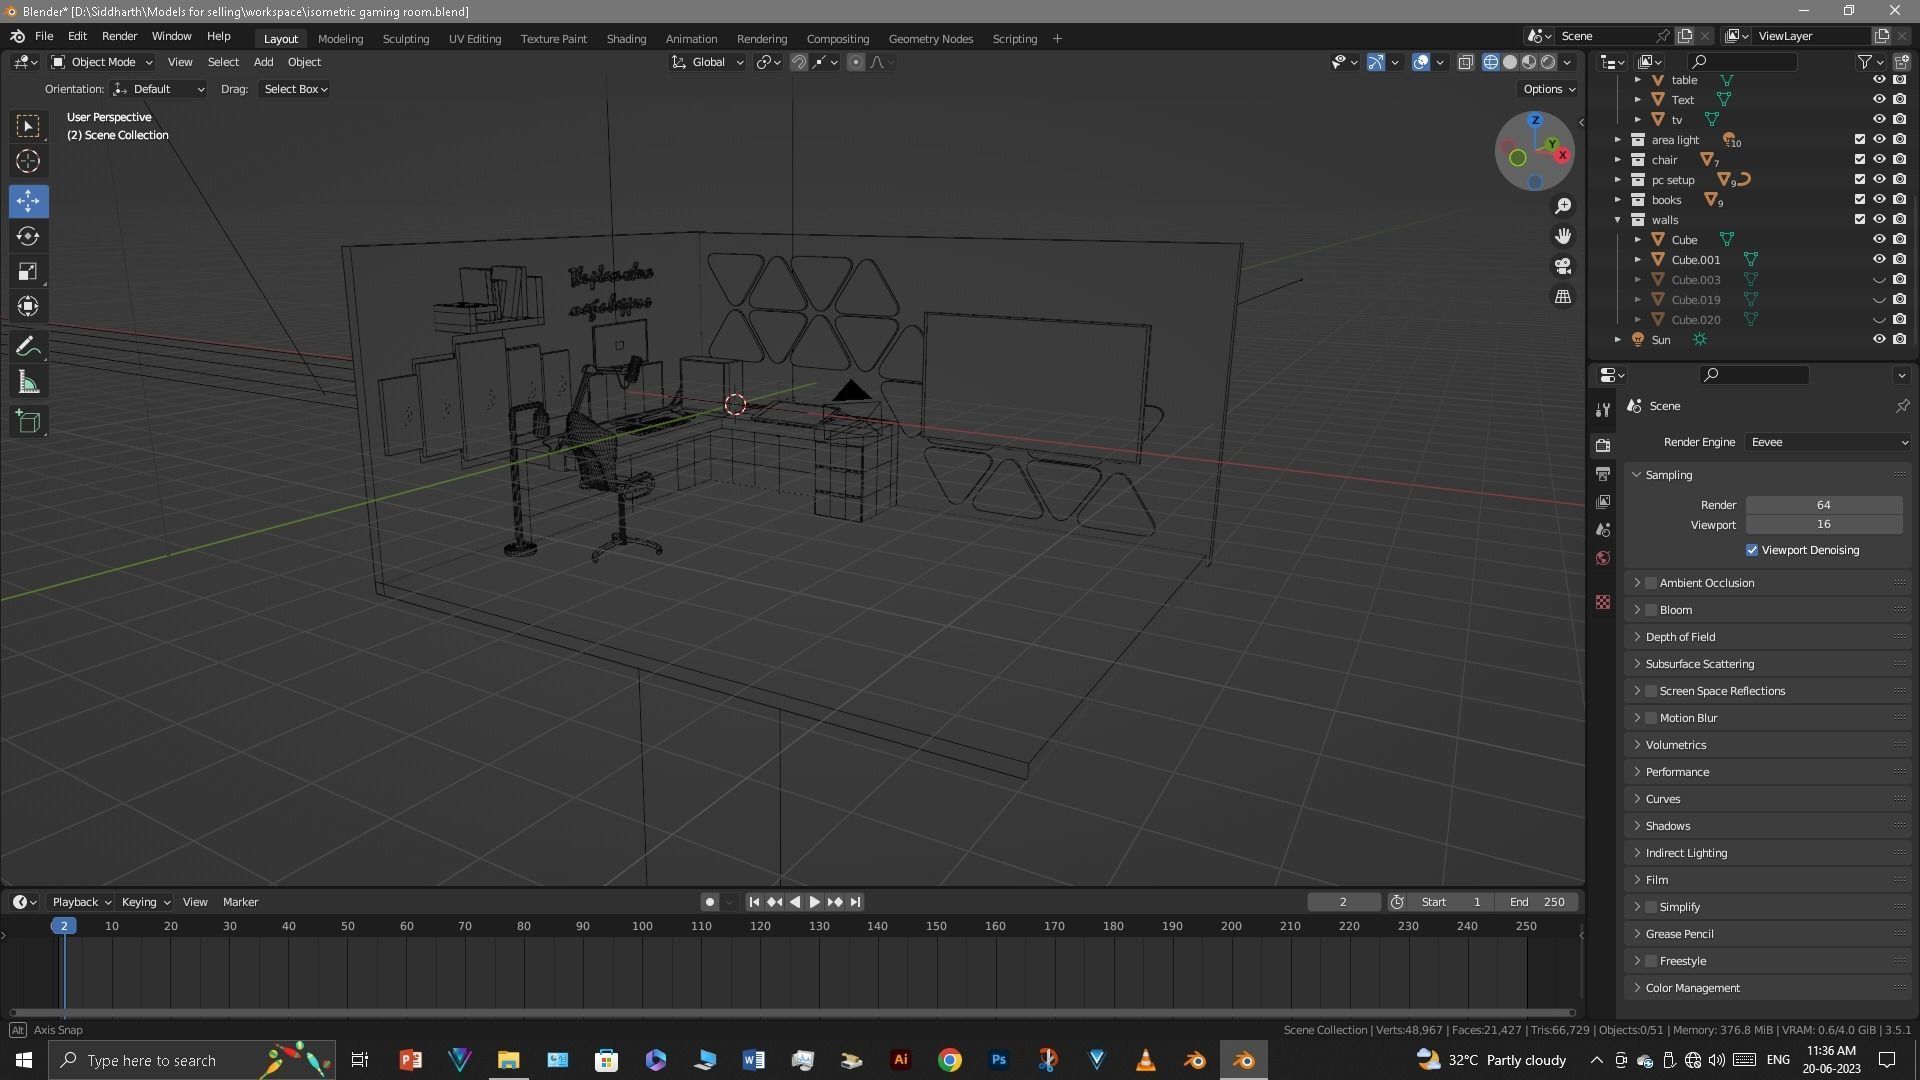Hide the table object in viewport

(x=1879, y=80)
